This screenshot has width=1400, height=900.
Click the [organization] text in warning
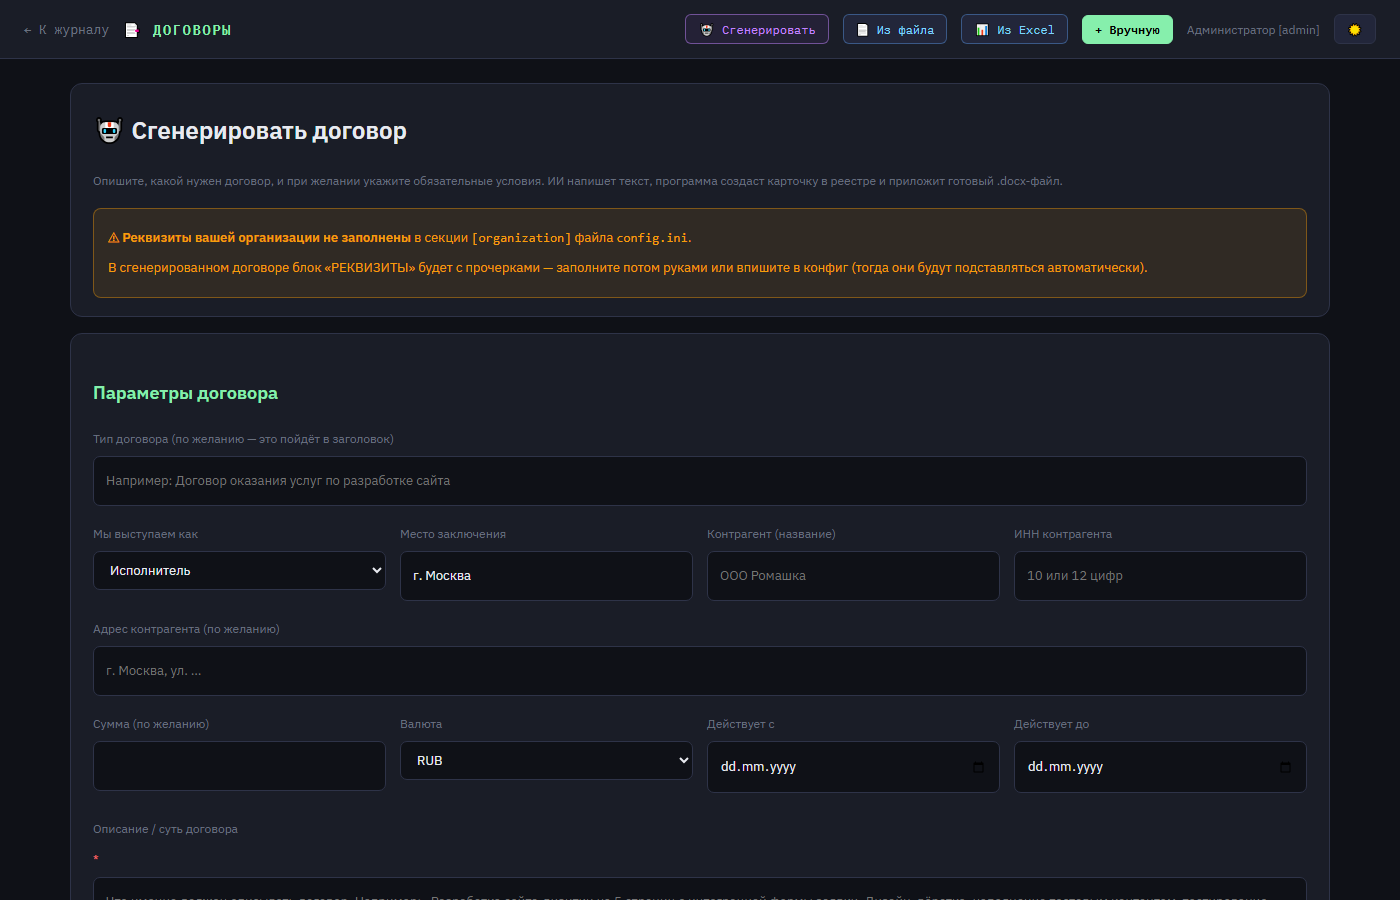coord(521,238)
